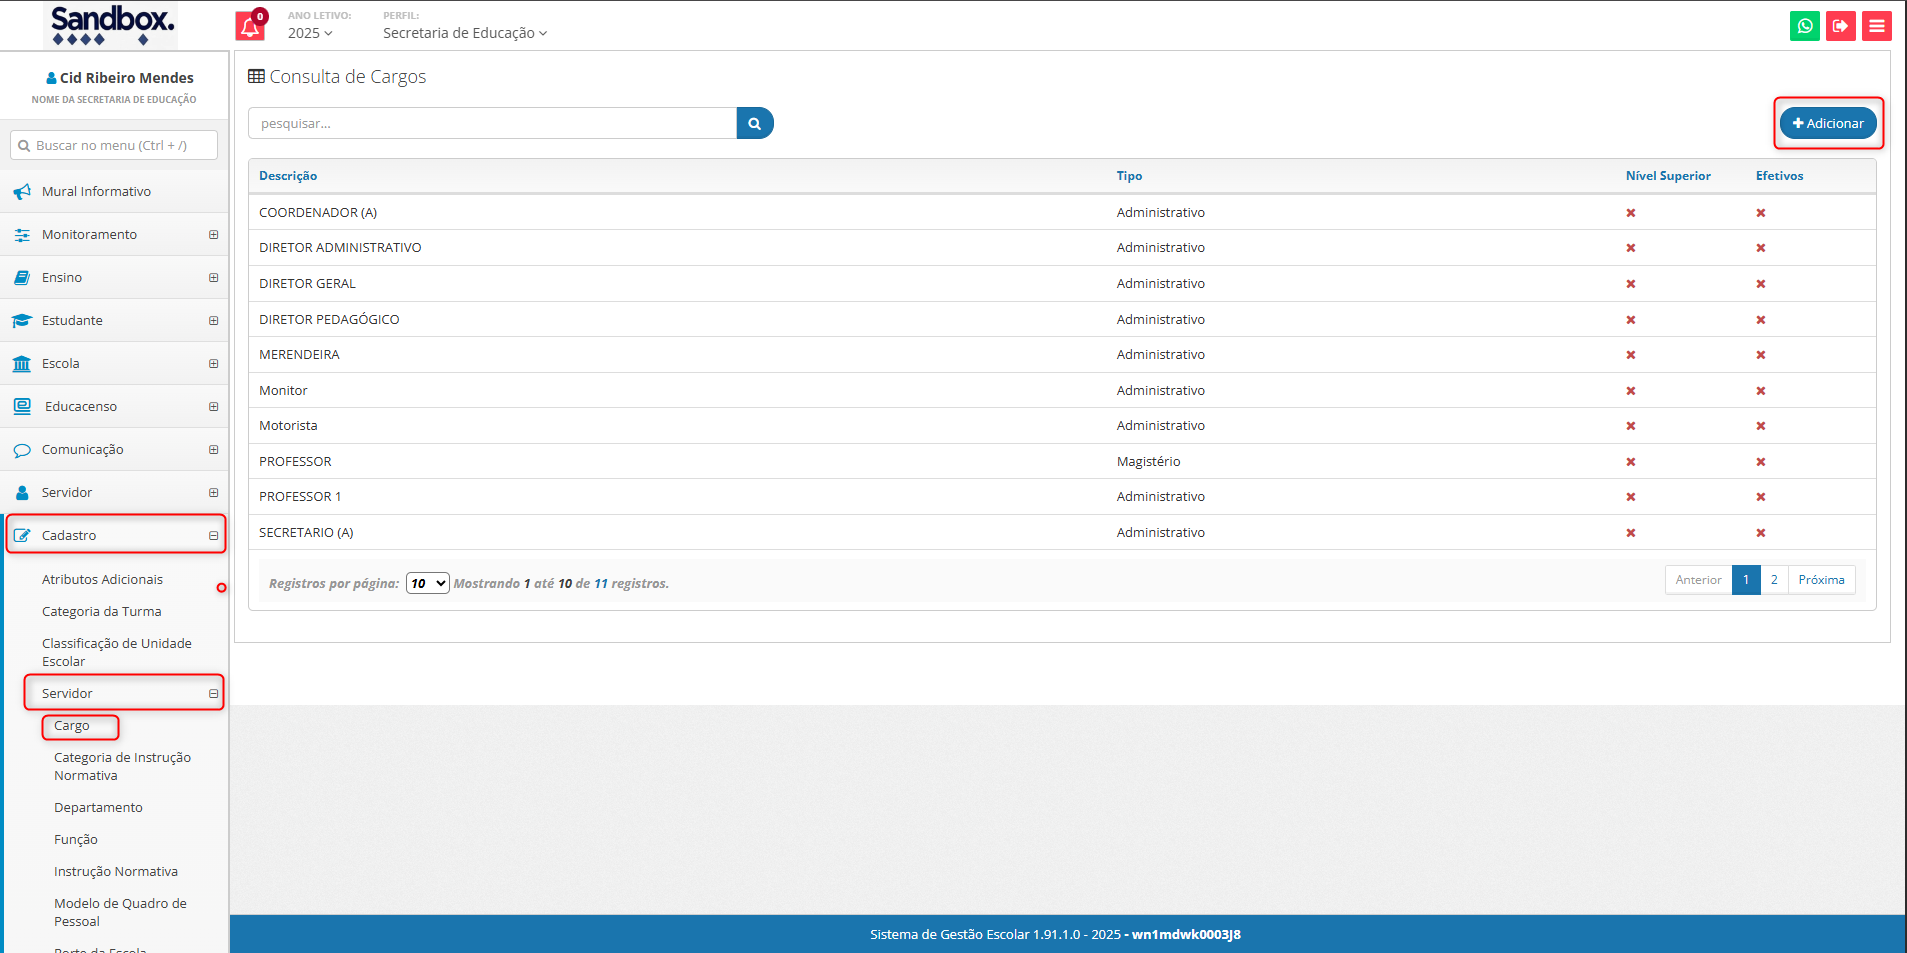Collapse the Cadastro menu section
1907x953 pixels.
213,536
